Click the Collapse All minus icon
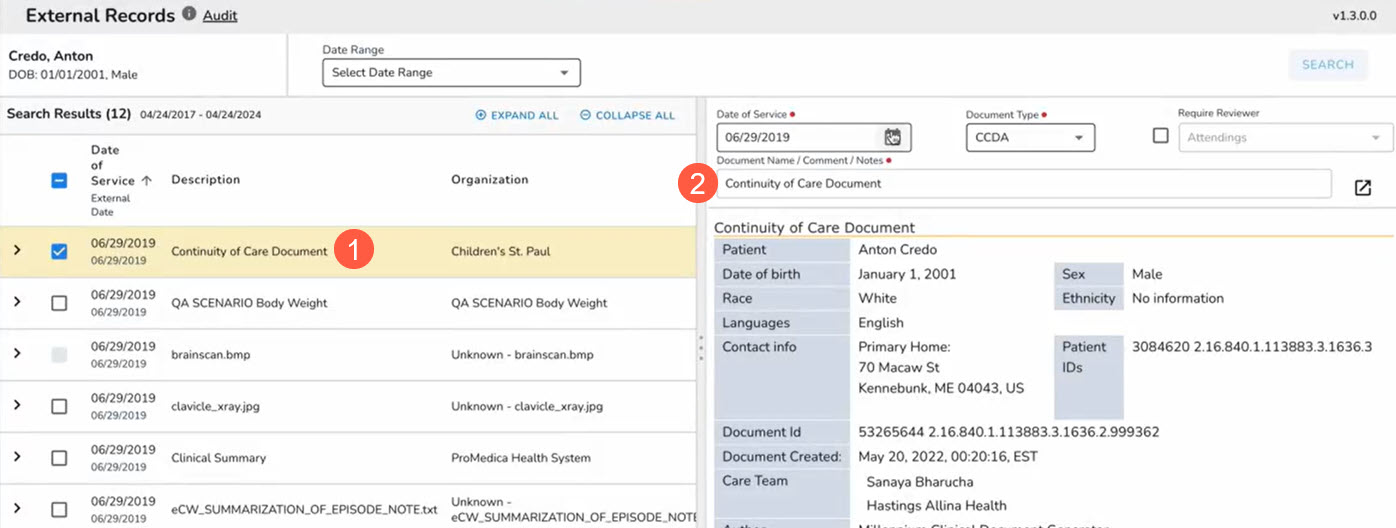The width and height of the screenshot is (1396, 528). click(x=585, y=116)
